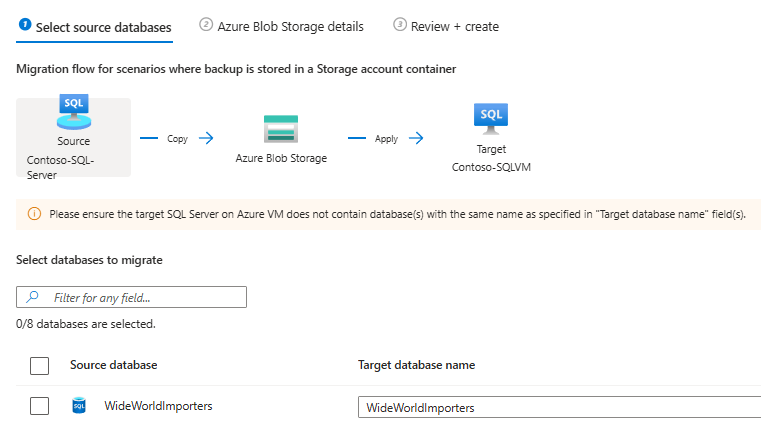
Task: Check the WideWorldImporters database checkbox
Action: pyautogui.click(x=39, y=406)
